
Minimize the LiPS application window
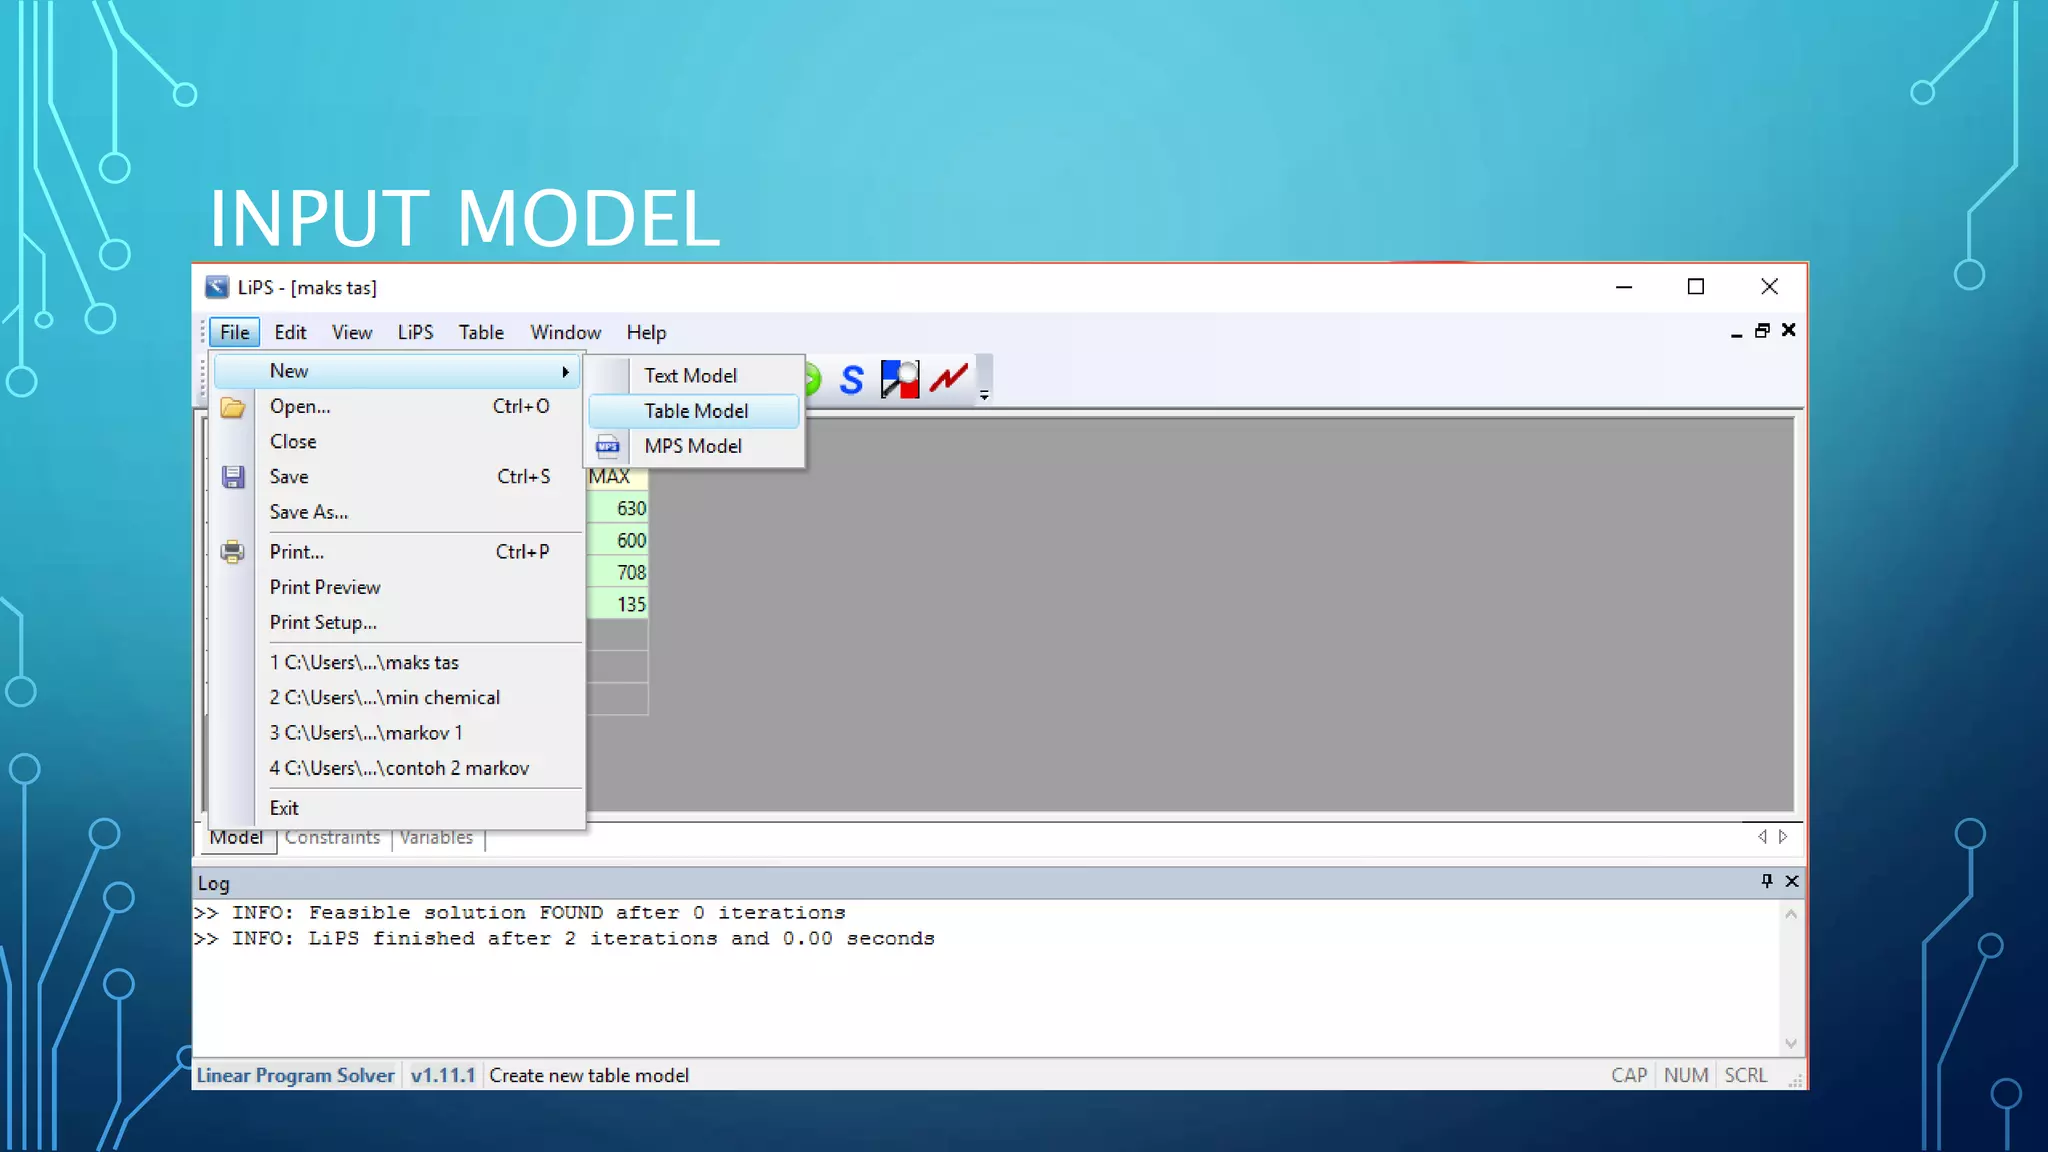1624,287
